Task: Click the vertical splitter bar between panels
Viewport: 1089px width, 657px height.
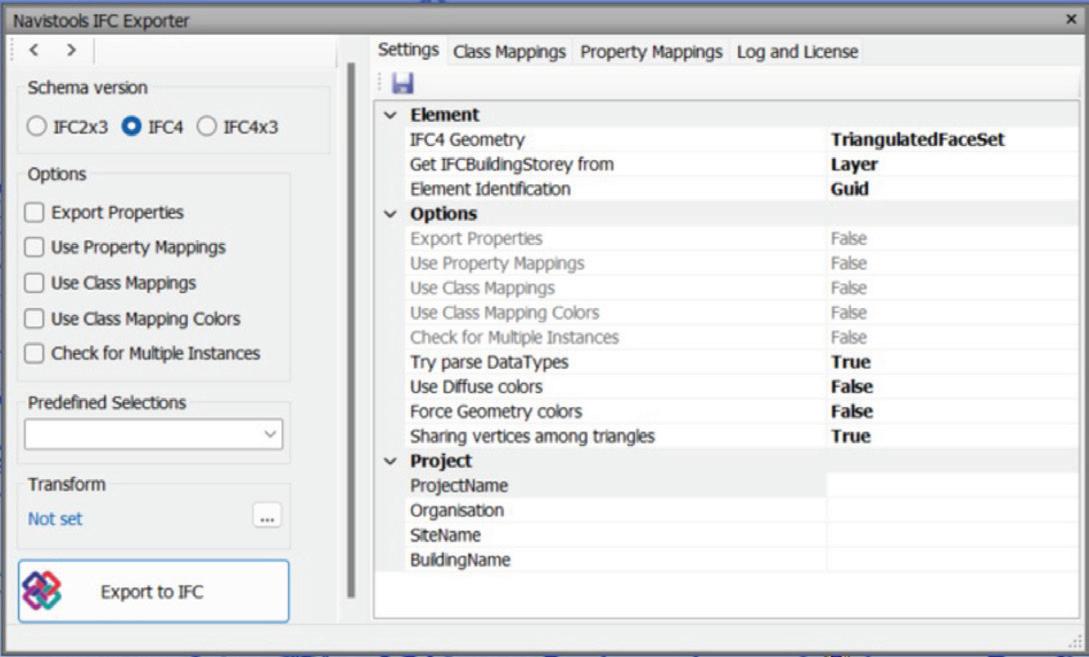Action: coord(351,330)
